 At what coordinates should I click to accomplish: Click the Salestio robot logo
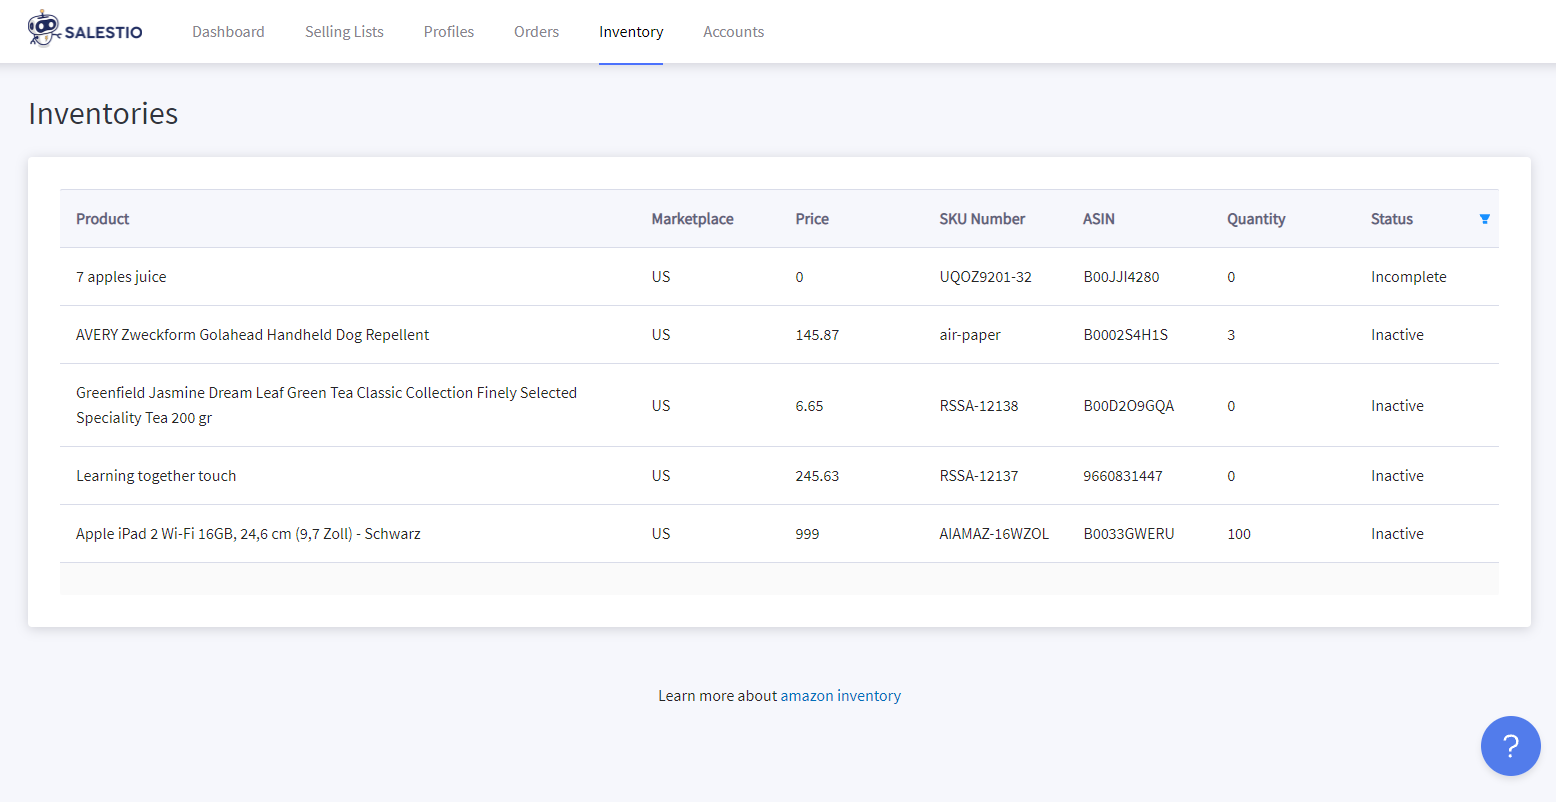pos(85,30)
